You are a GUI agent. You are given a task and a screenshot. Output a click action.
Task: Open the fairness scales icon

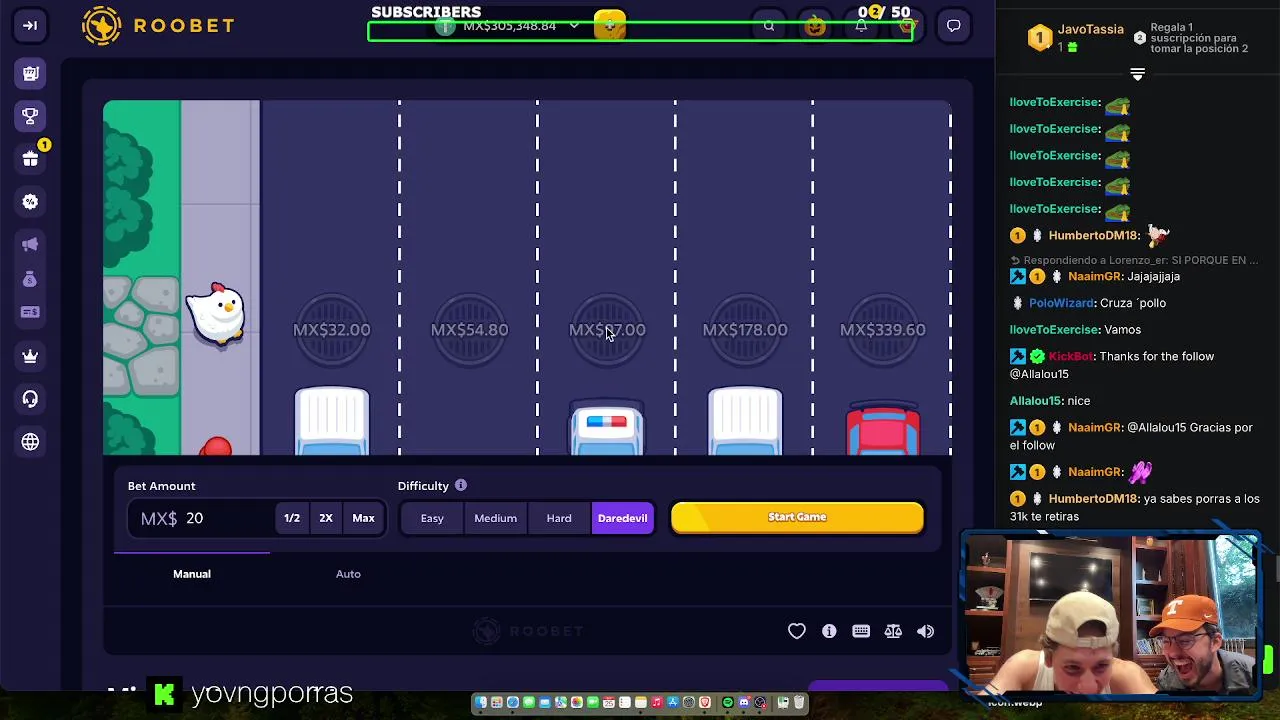(x=893, y=631)
